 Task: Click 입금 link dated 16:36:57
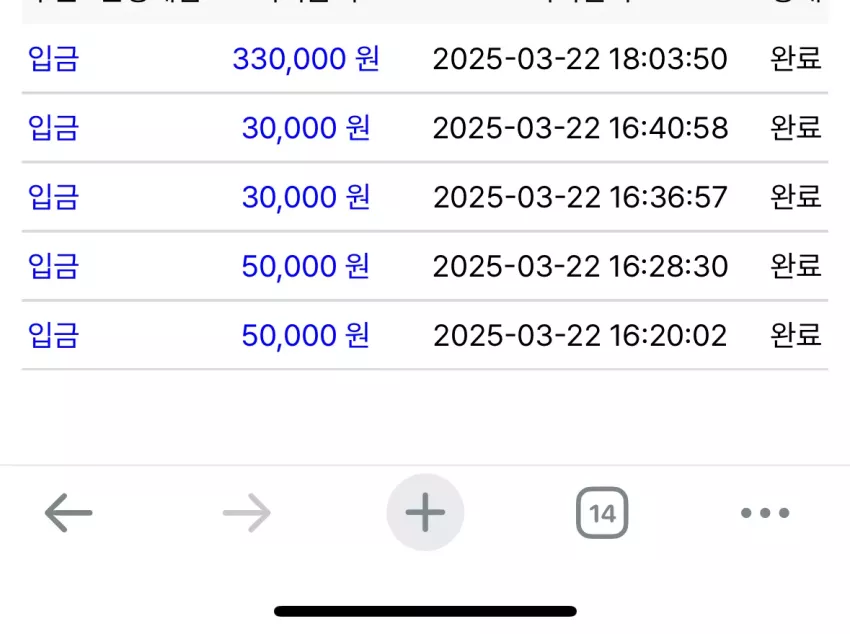click(54, 197)
